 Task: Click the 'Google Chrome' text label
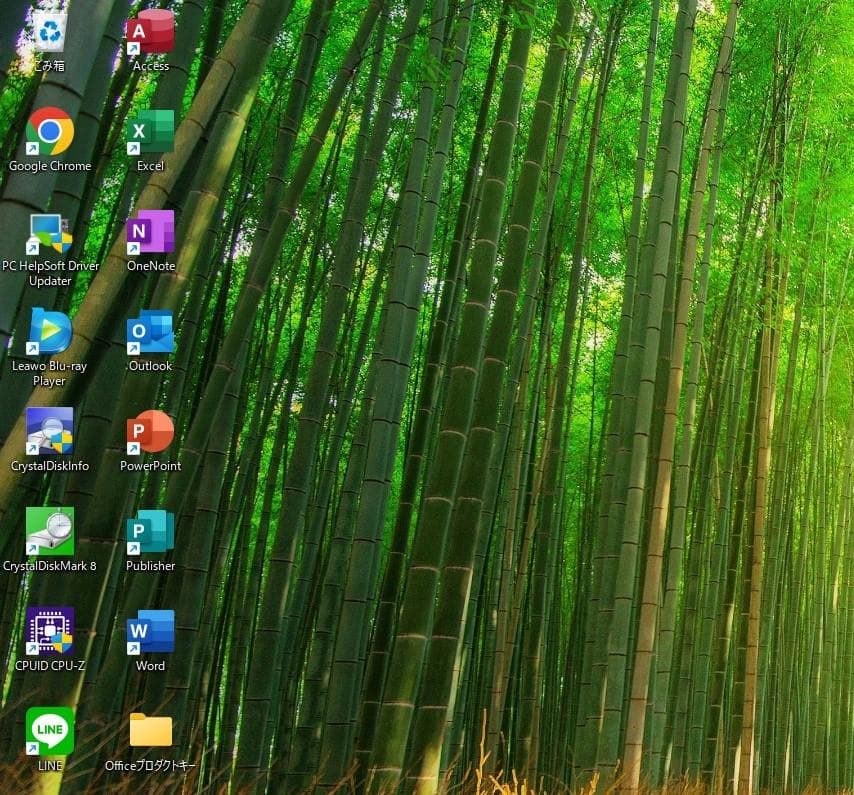coord(49,166)
